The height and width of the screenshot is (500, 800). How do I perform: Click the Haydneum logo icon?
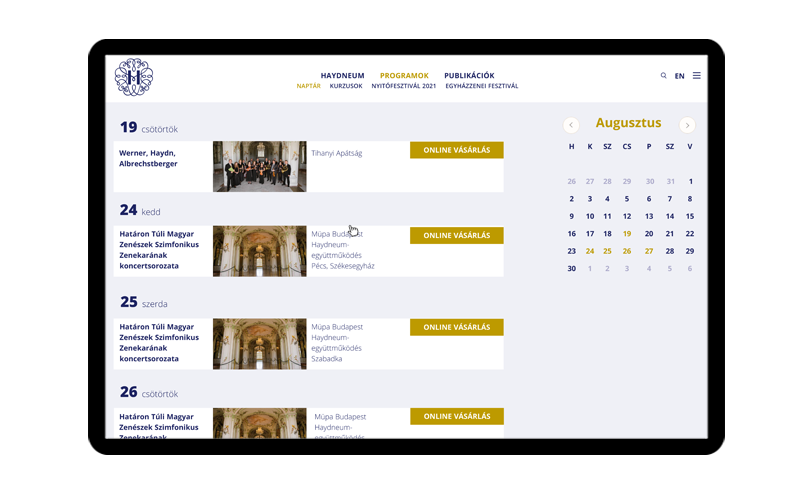134,77
